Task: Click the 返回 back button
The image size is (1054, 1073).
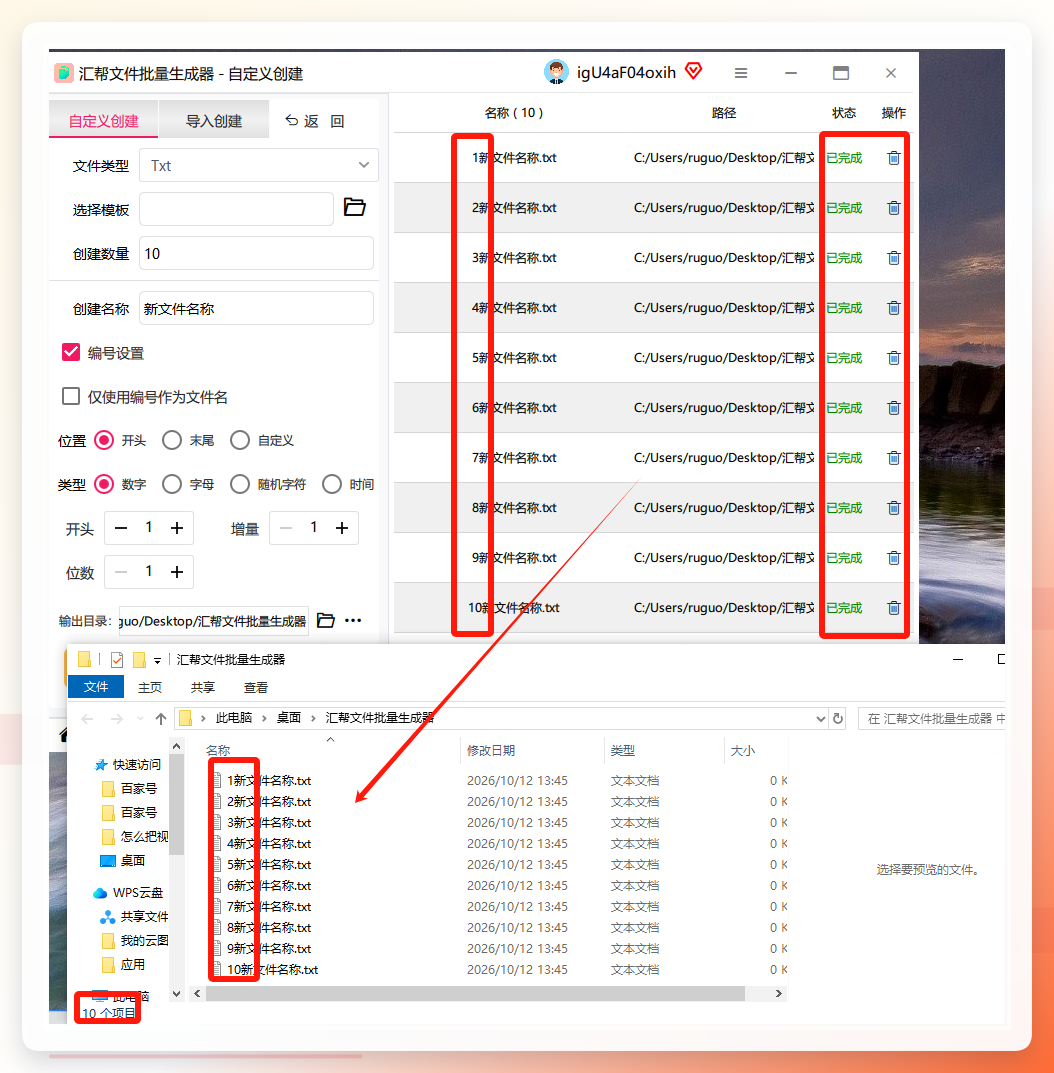Action: (314, 121)
